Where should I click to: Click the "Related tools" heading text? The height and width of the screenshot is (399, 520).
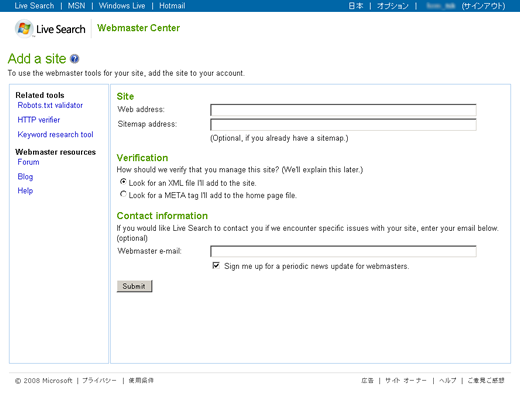tap(40, 95)
